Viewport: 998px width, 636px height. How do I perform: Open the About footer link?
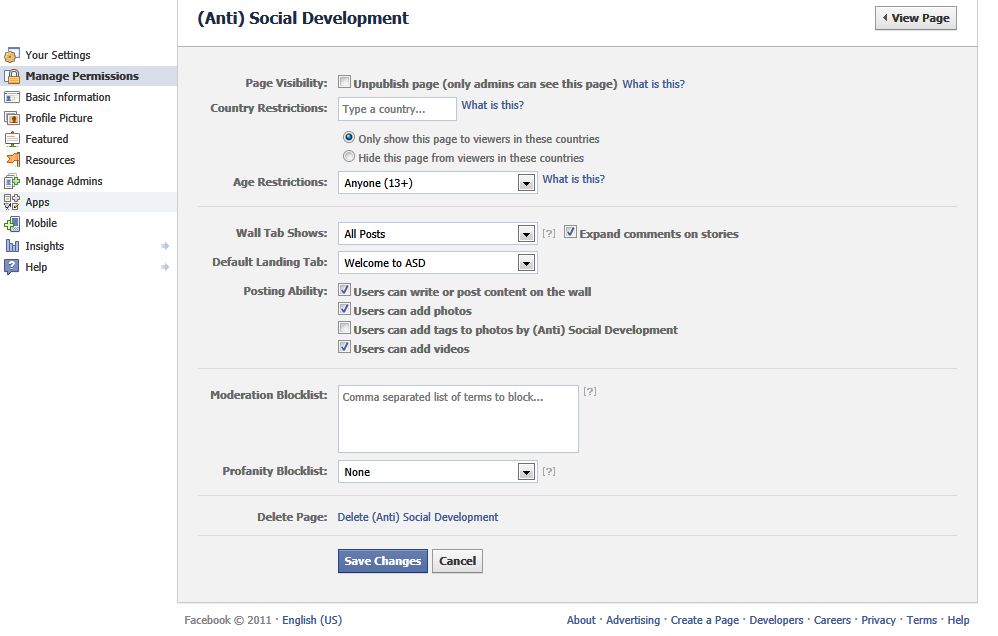(581, 620)
